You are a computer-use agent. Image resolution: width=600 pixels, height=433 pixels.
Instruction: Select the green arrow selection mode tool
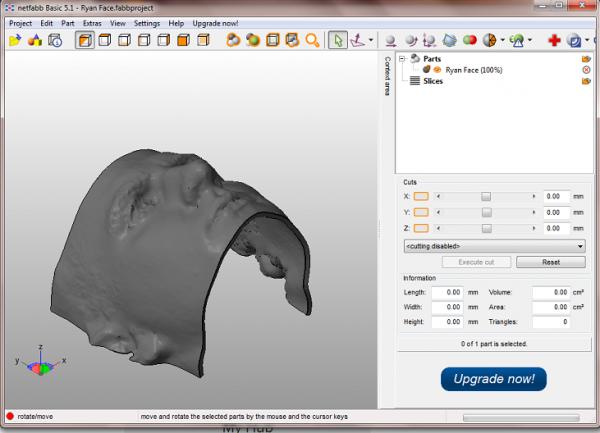click(x=338, y=40)
